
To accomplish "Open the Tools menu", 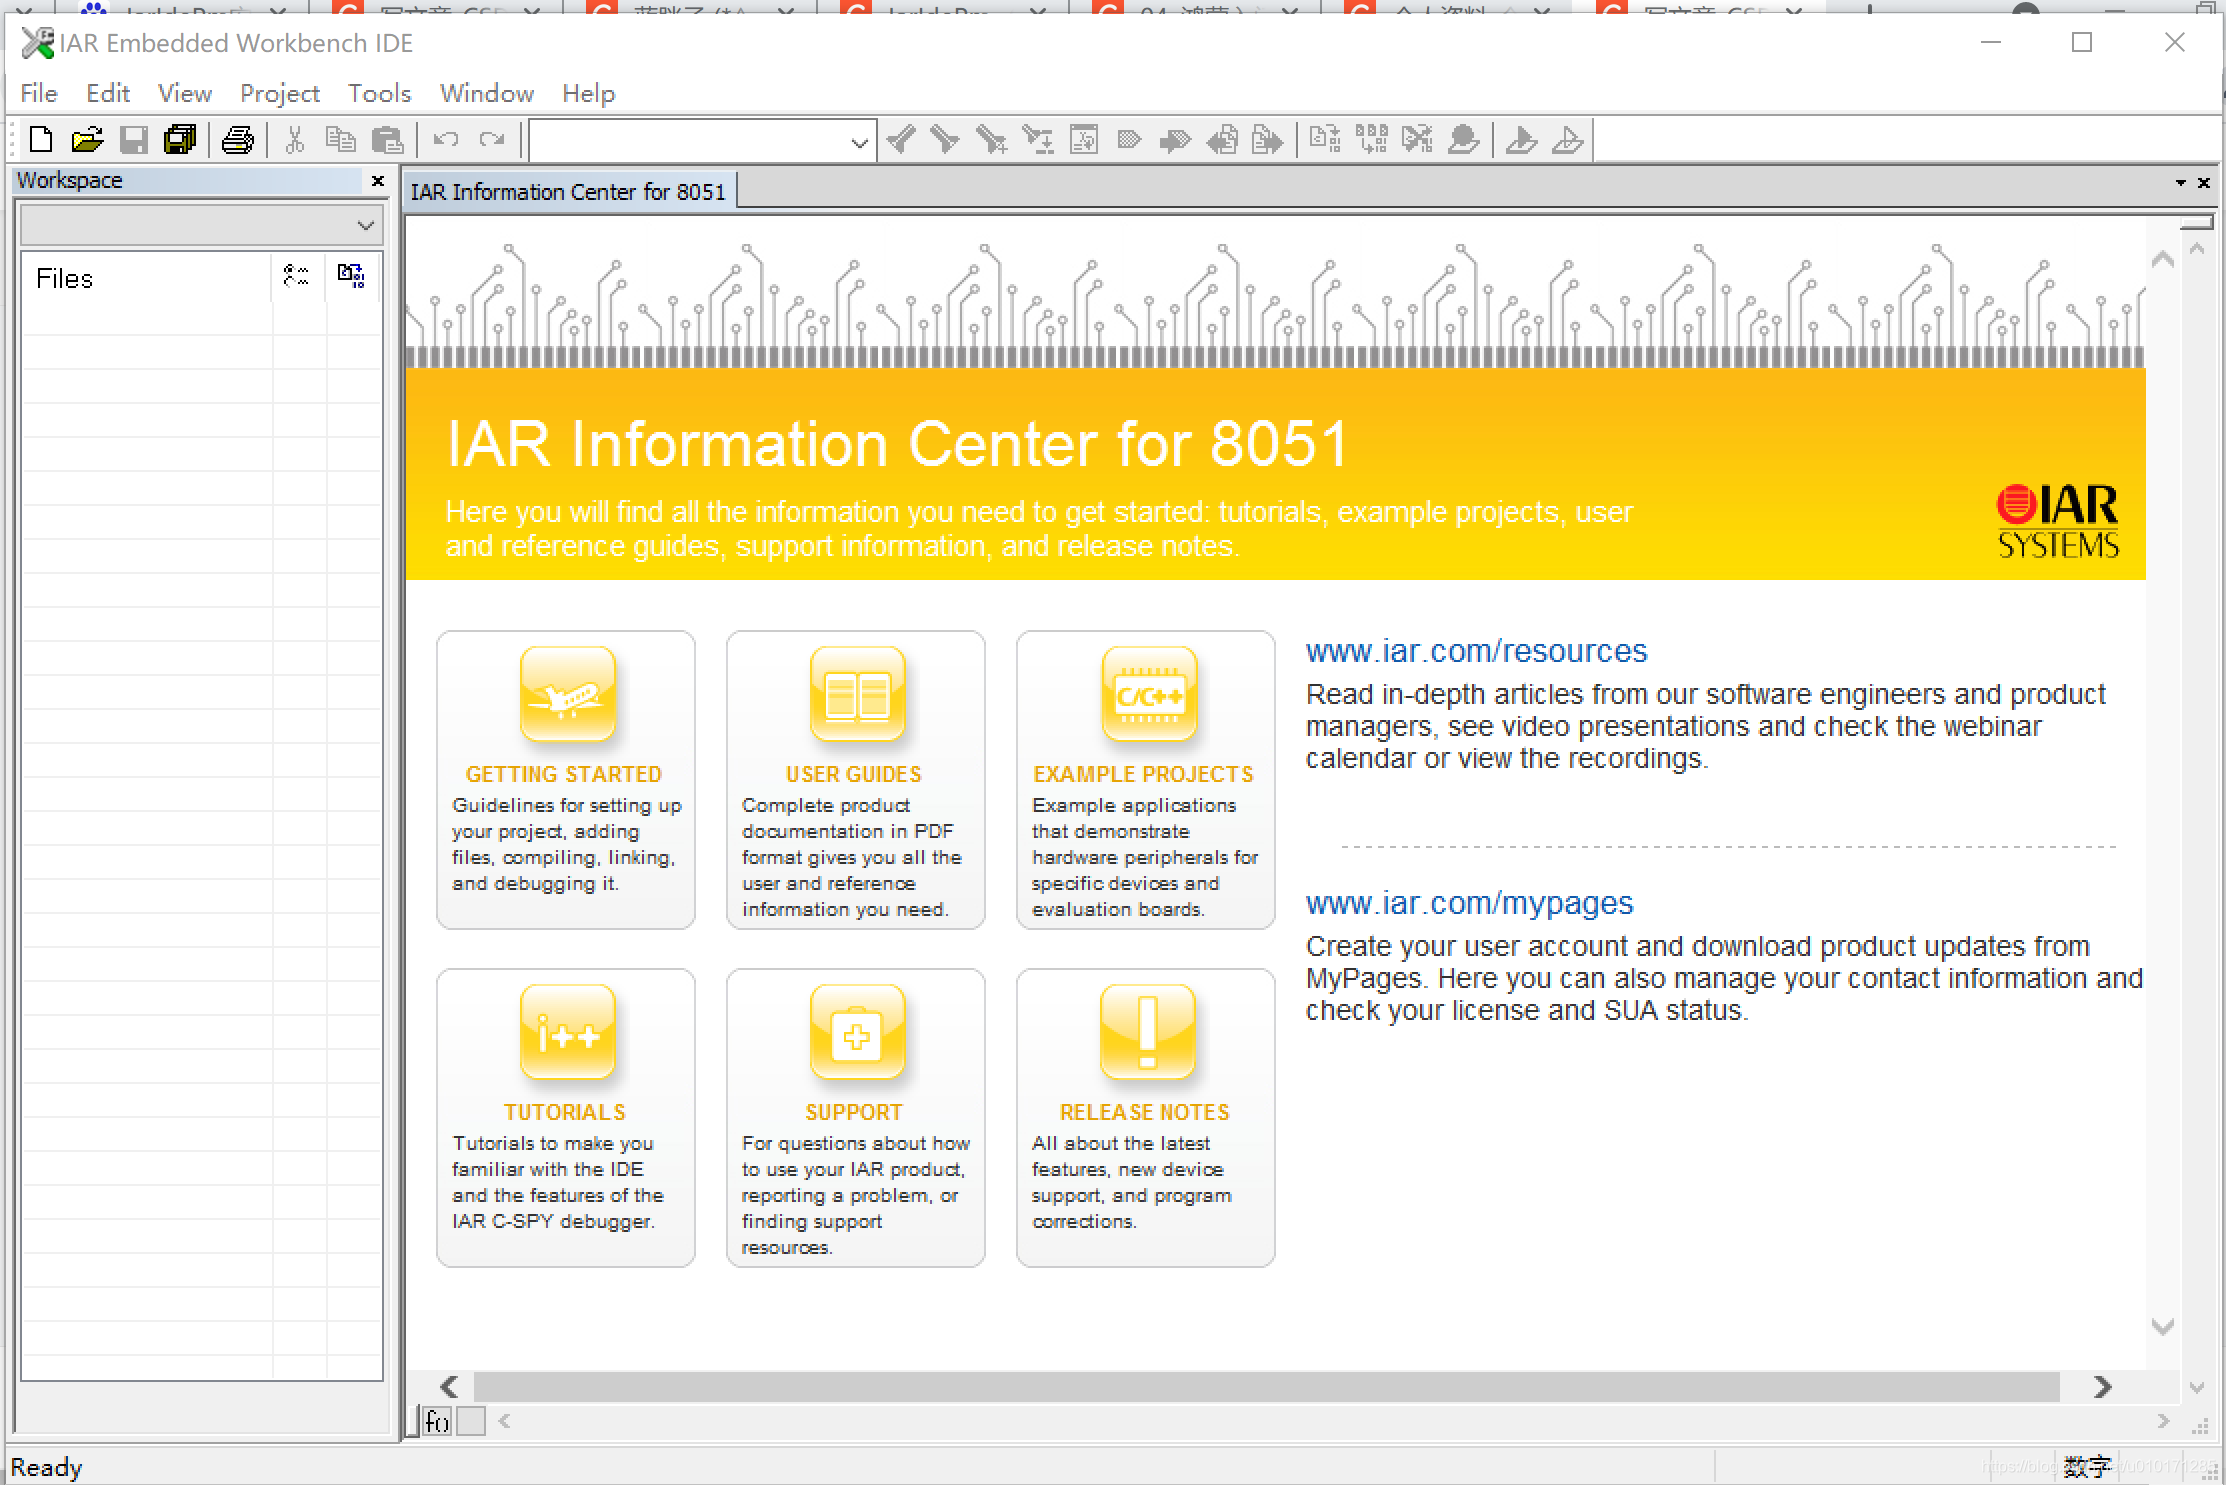I will pyautogui.click(x=379, y=93).
